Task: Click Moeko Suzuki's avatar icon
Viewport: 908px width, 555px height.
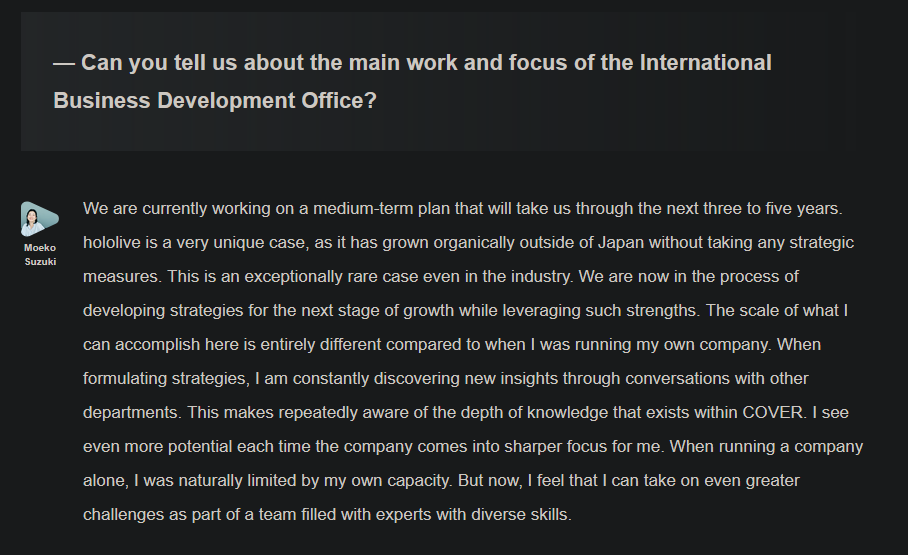Action: tap(39, 218)
